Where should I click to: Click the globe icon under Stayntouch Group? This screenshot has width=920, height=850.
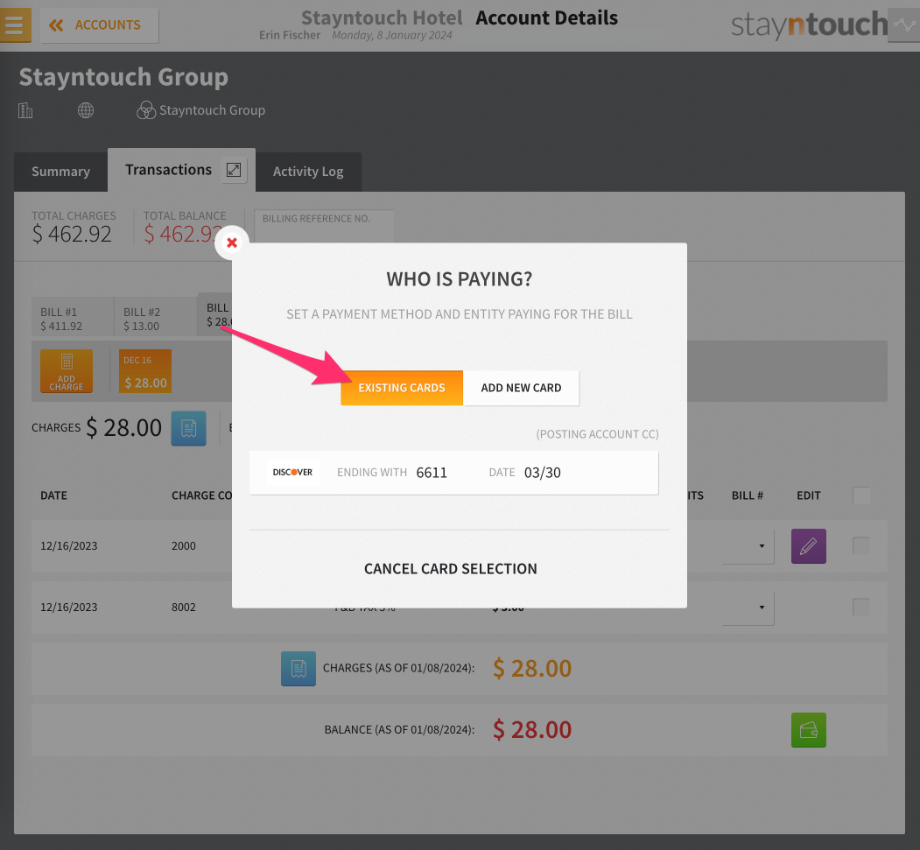click(86, 110)
